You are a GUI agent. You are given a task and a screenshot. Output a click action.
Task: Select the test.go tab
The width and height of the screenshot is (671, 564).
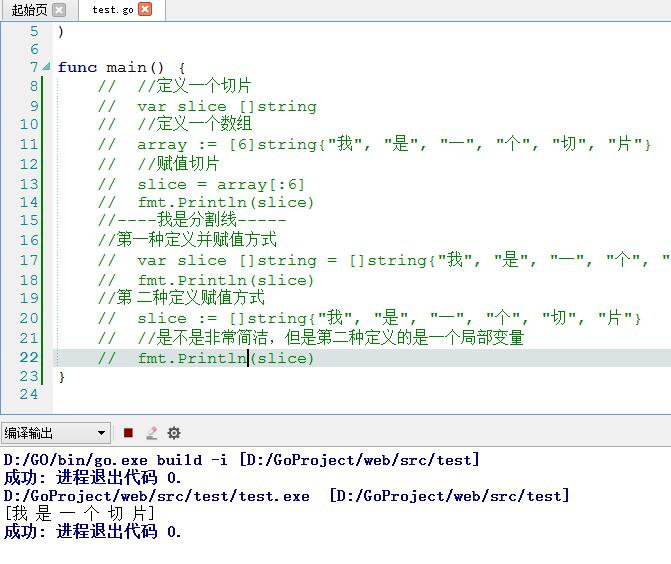113,10
